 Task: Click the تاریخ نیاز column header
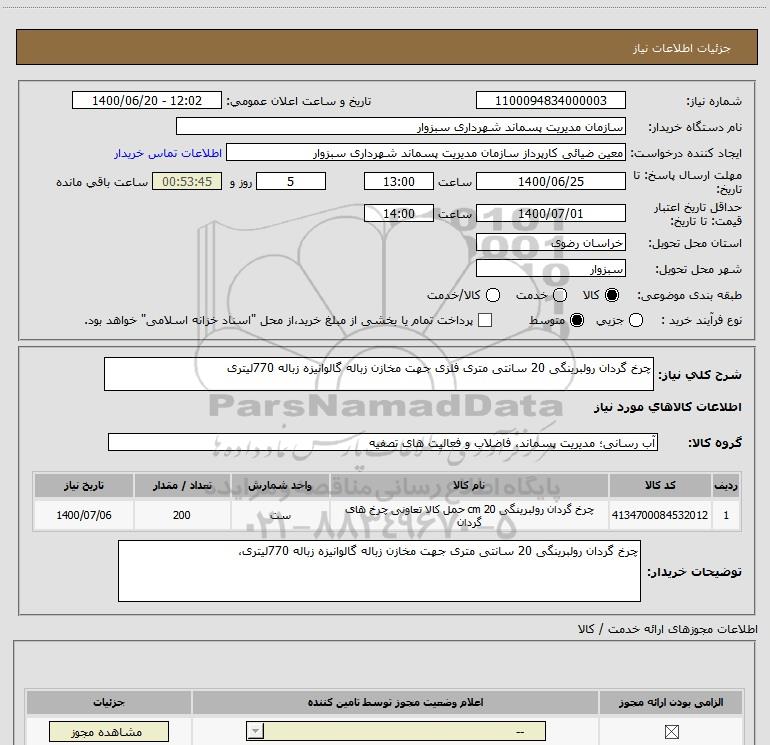tap(84, 485)
